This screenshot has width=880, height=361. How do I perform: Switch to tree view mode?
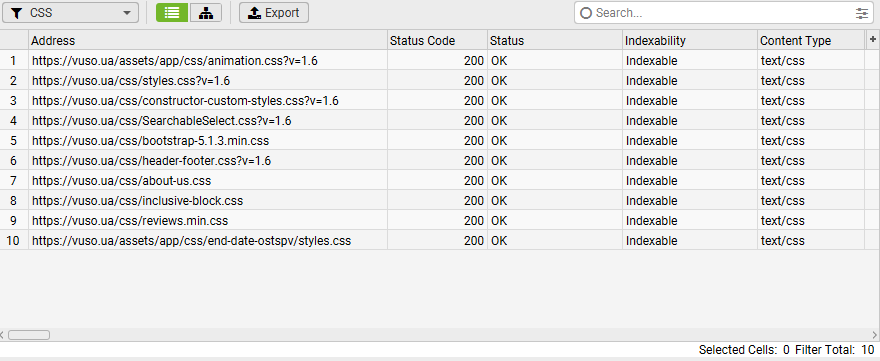(205, 12)
